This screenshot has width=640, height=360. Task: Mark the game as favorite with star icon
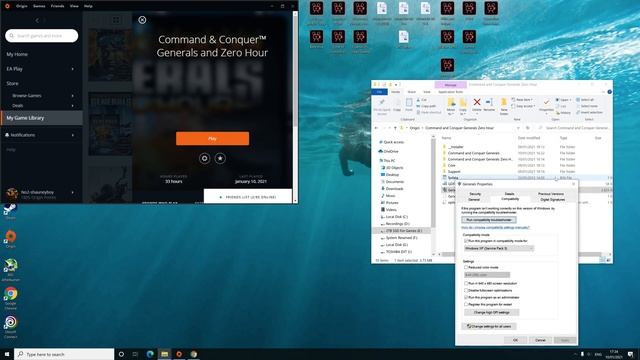pyautogui.click(x=220, y=158)
